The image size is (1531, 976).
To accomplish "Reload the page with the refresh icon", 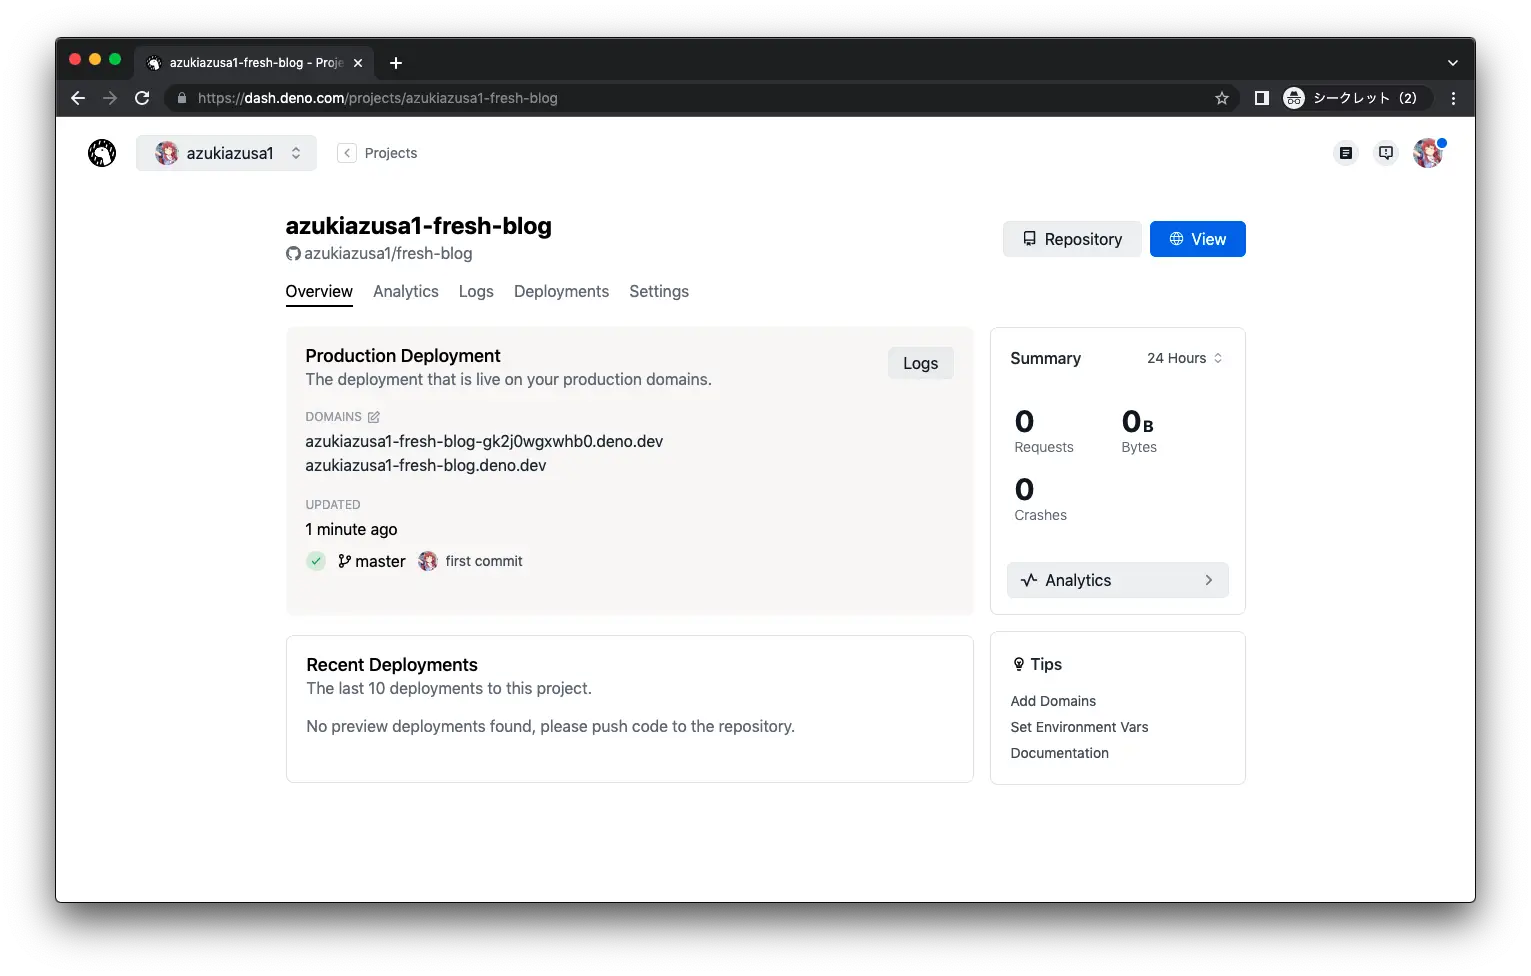I will [x=142, y=98].
